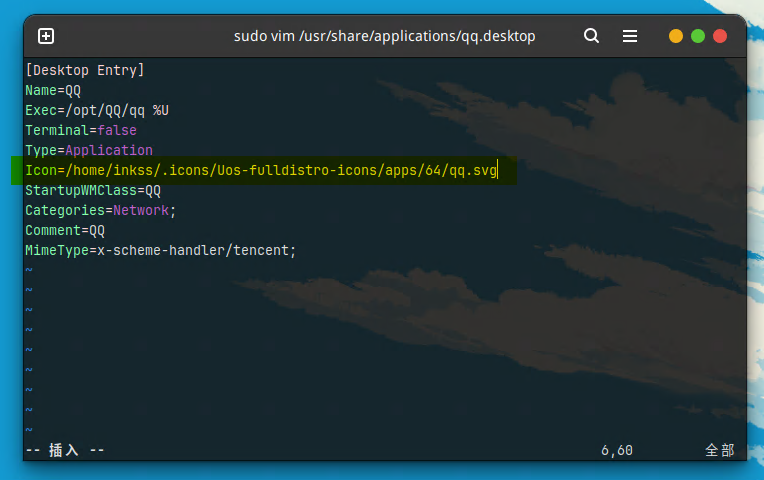Click the 'StartupWMClass=QQ' line

[x=93, y=190]
